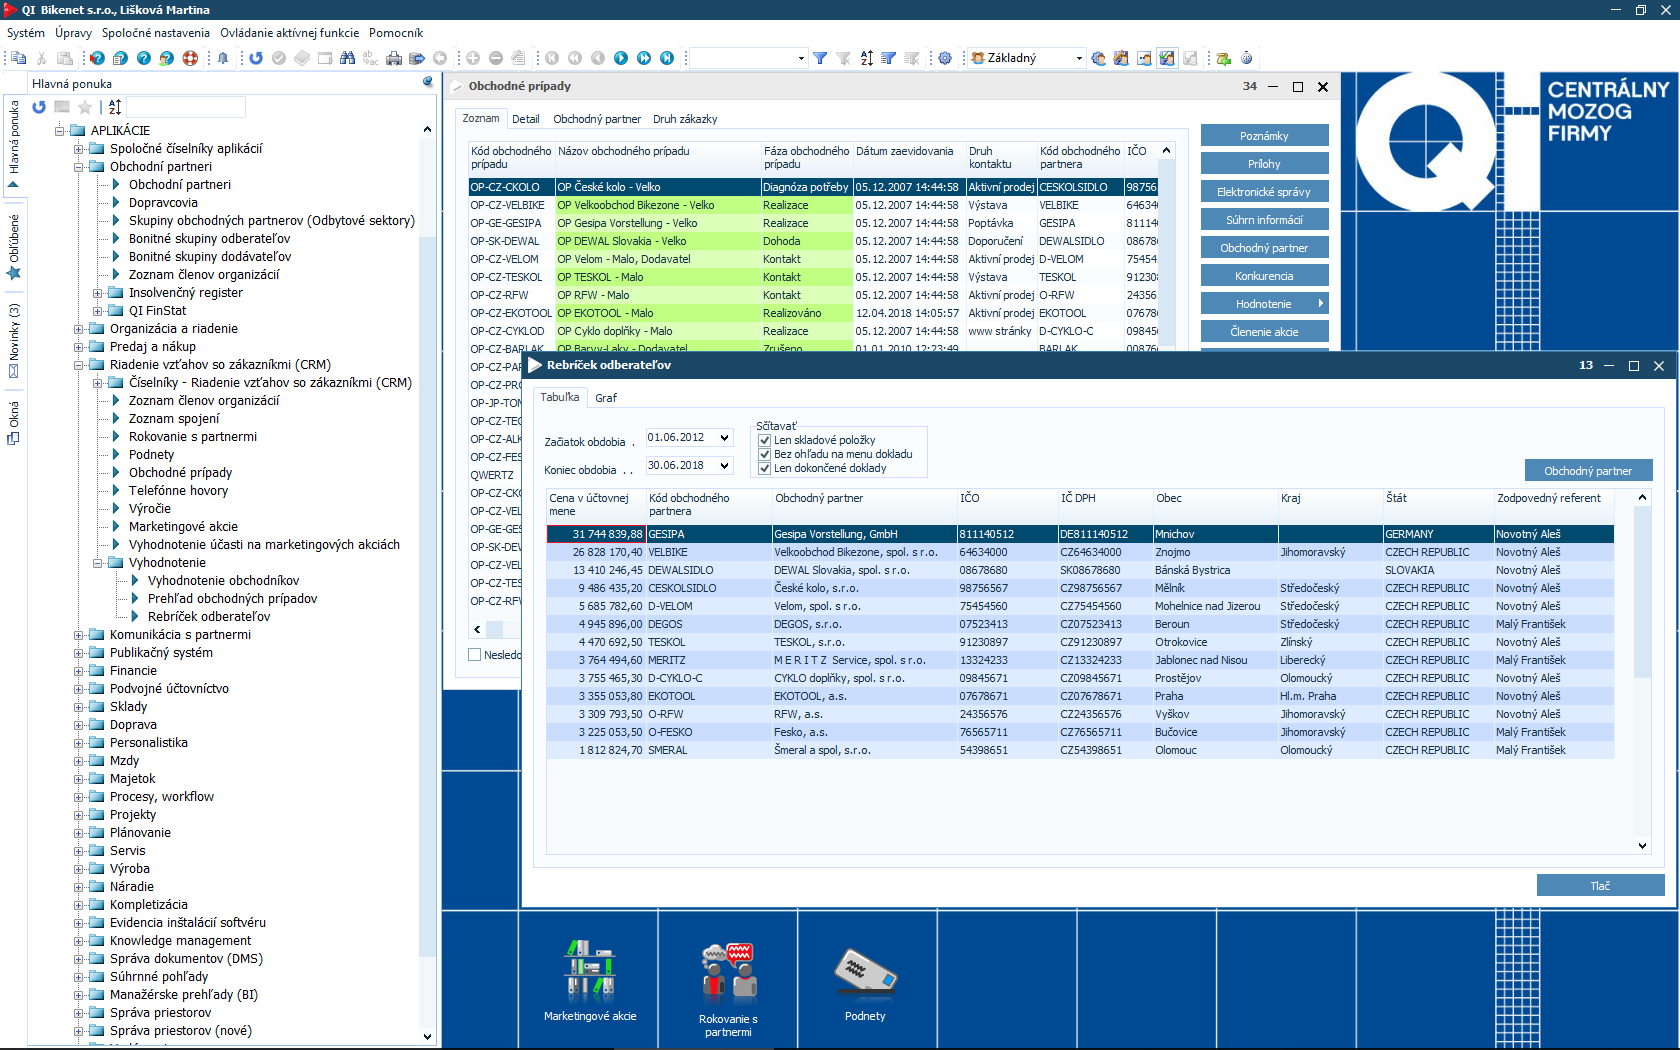Open the Spoločné nastavenia menu
The height and width of the screenshot is (1050, 1680).
[x=156, y=33]
